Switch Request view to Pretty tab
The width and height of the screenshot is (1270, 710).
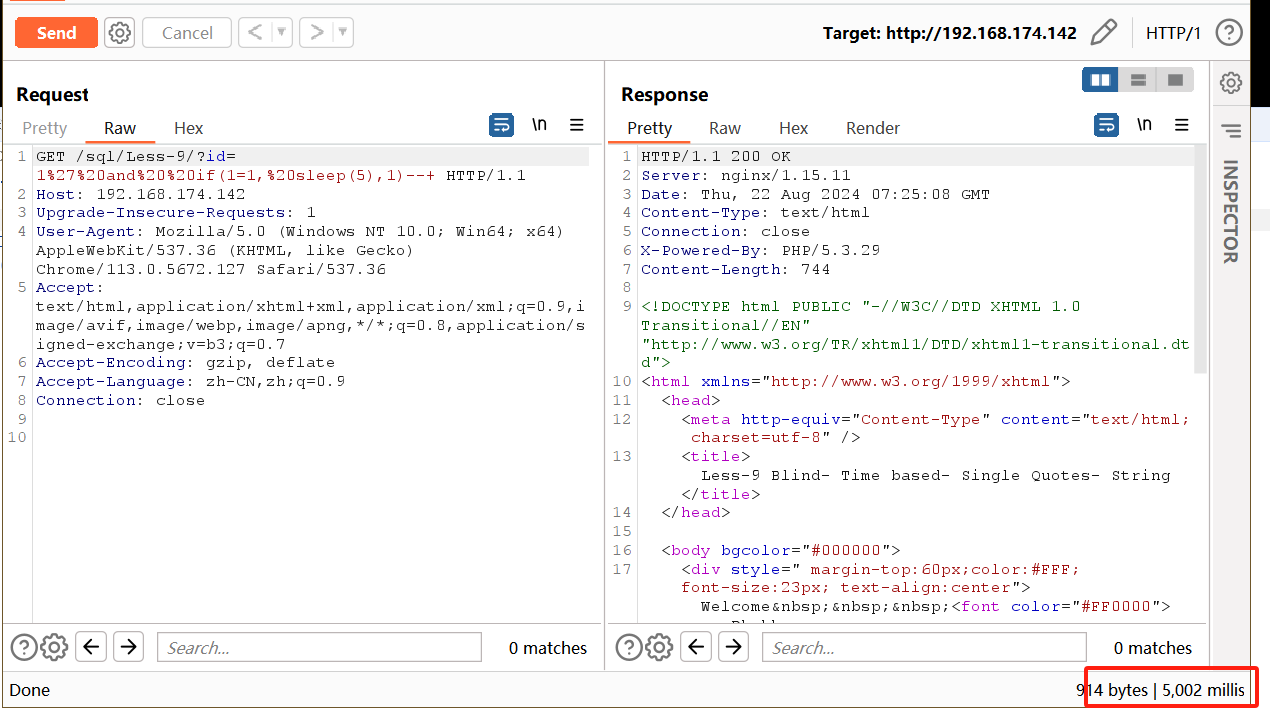pyautogui.click(x=44, y=128)
